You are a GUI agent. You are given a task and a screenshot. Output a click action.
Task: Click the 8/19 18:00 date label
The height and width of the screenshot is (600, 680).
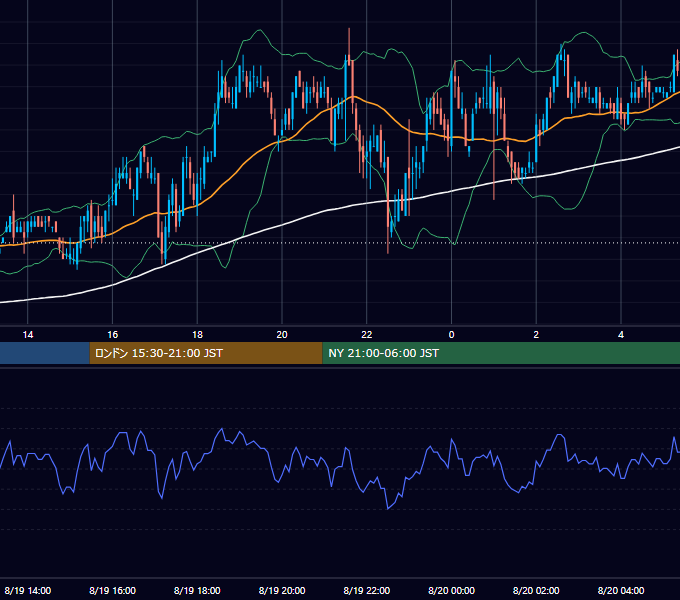coord(197,590)
